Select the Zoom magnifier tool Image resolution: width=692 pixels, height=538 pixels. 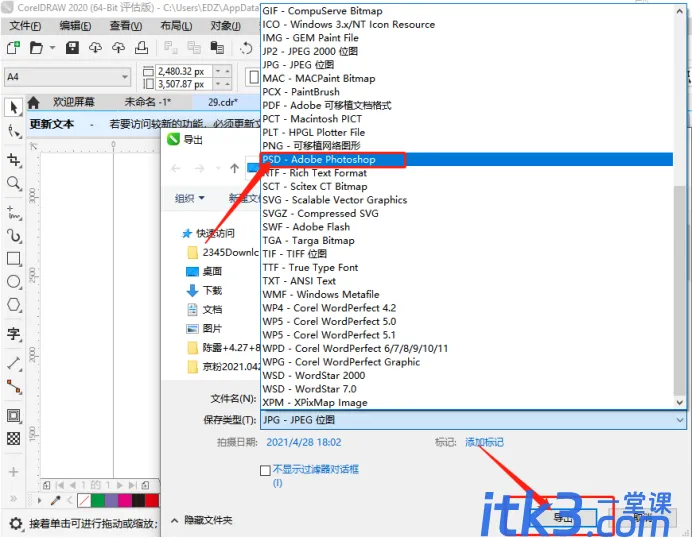14,183
